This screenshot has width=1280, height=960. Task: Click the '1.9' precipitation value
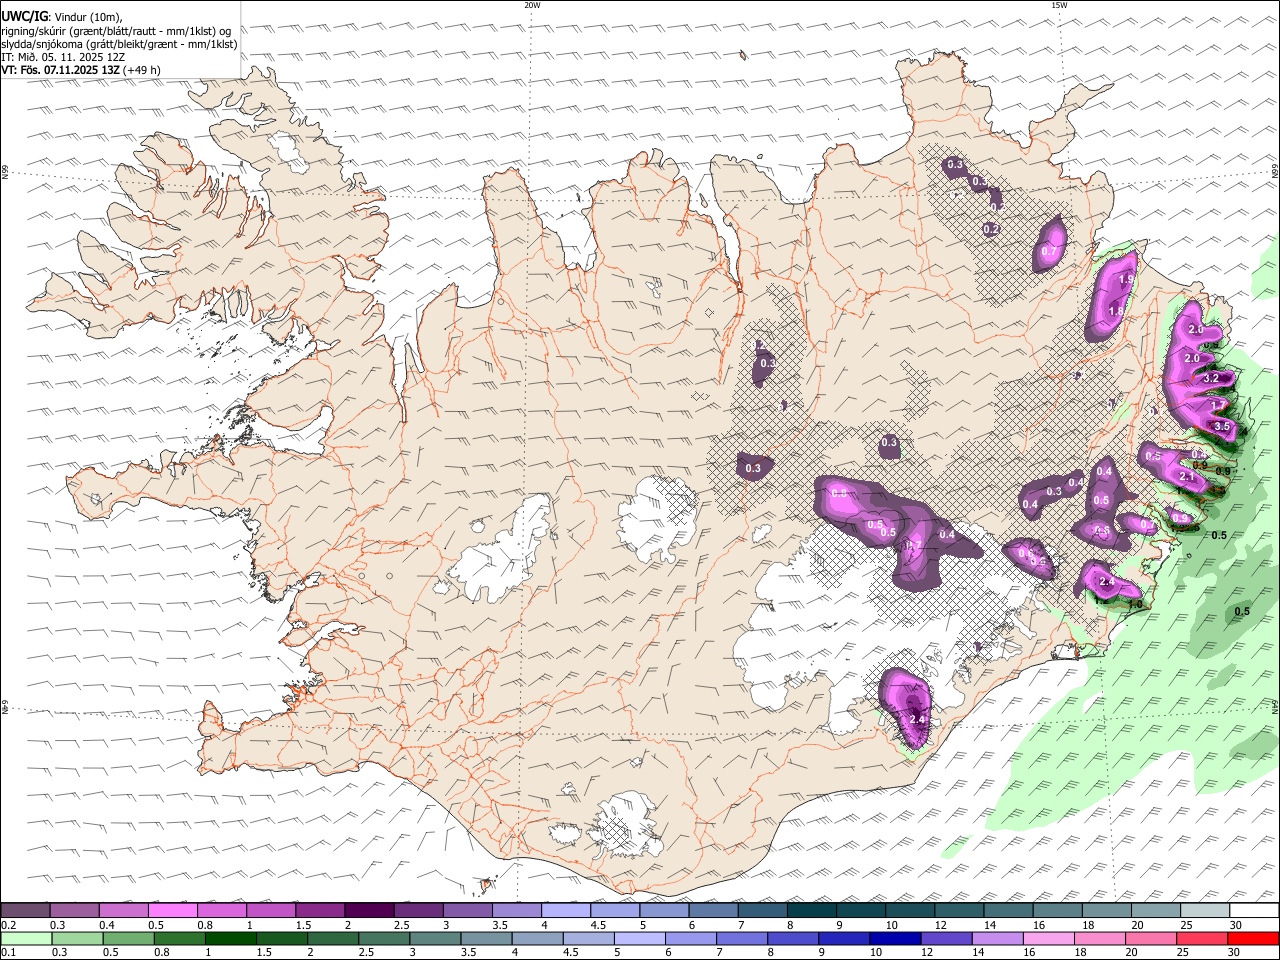coord(1127,280)
